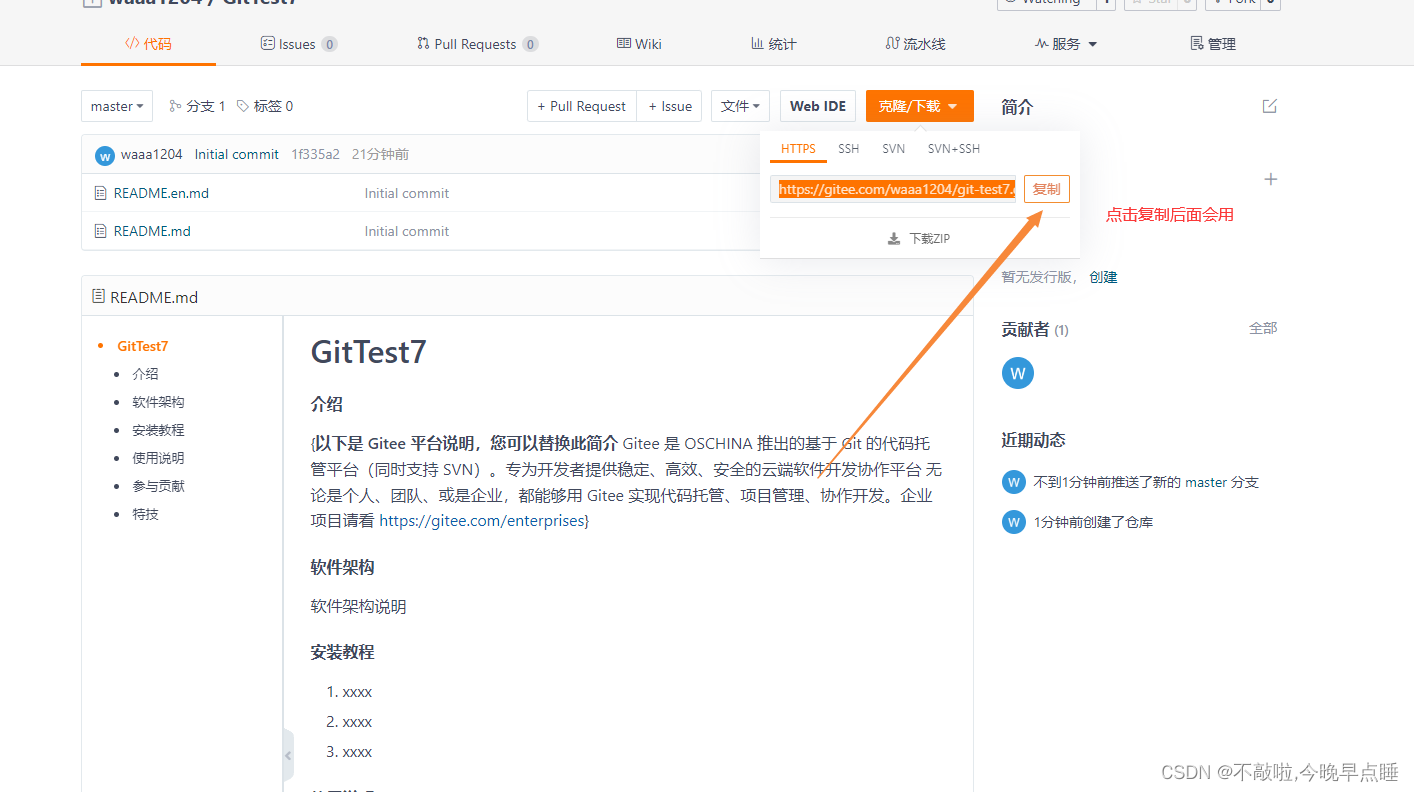Click the edit icon beside 简介

pyautogui.click(x=1269, y=106)
